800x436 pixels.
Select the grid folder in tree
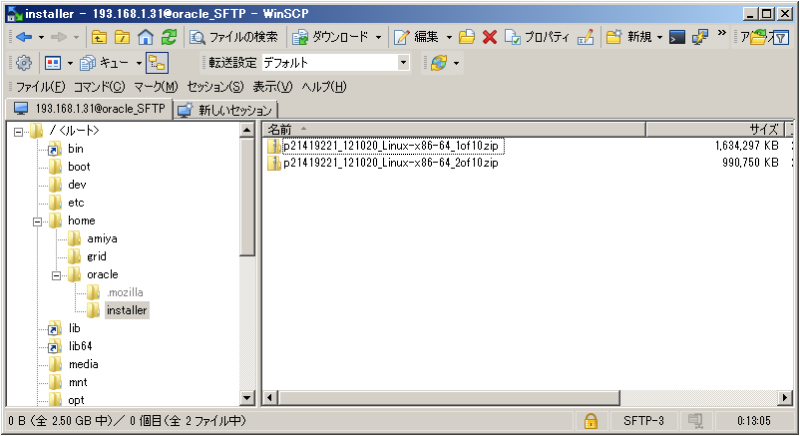click(96, 257)
